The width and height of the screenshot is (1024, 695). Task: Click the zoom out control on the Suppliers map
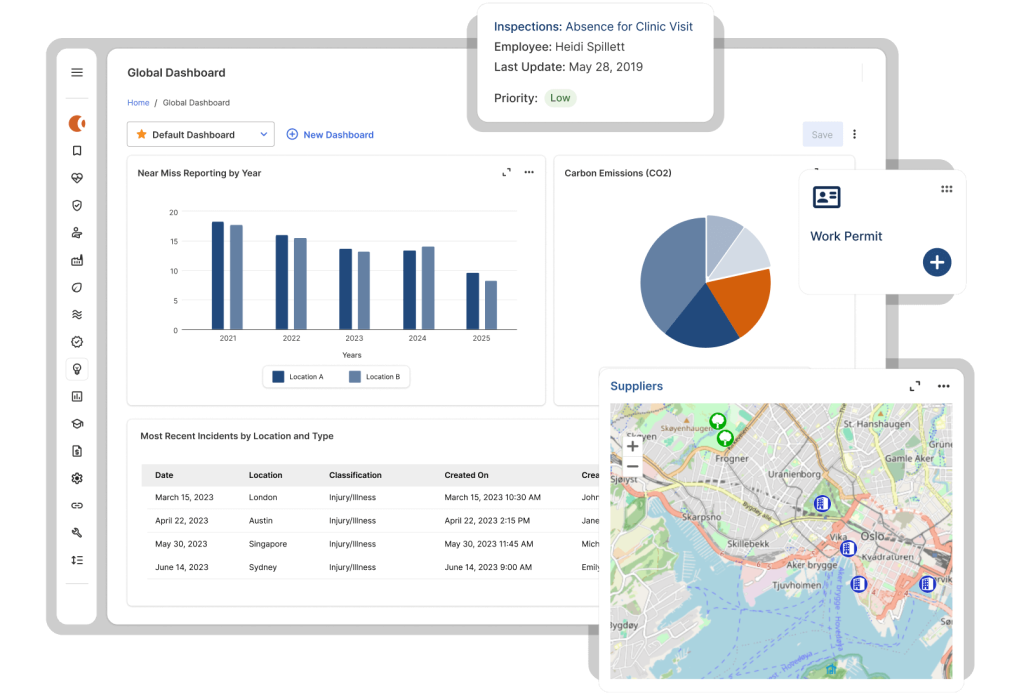pyautogui.click(x=633, y=465)
